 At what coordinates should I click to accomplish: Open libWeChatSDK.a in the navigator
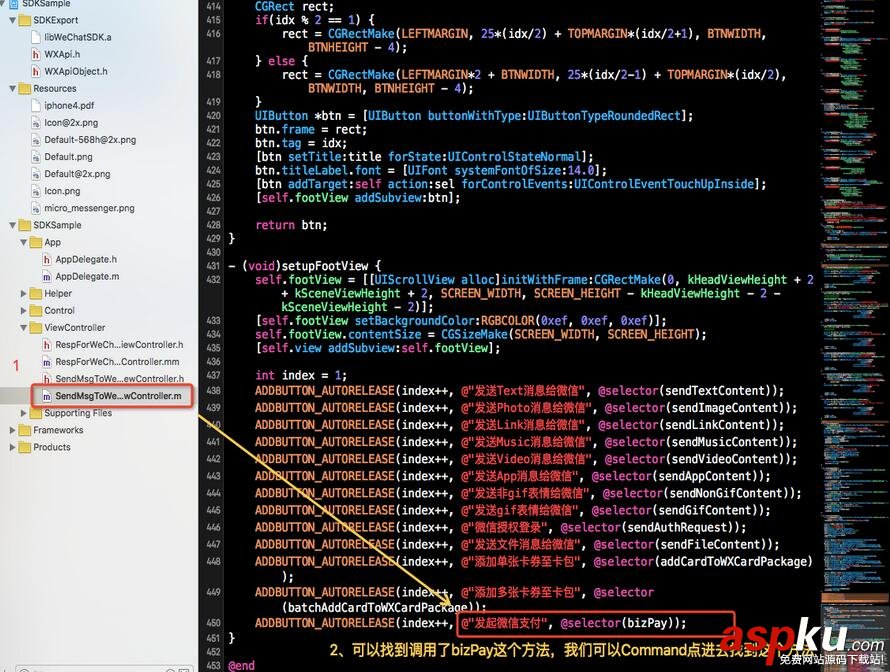click(78, 37)
